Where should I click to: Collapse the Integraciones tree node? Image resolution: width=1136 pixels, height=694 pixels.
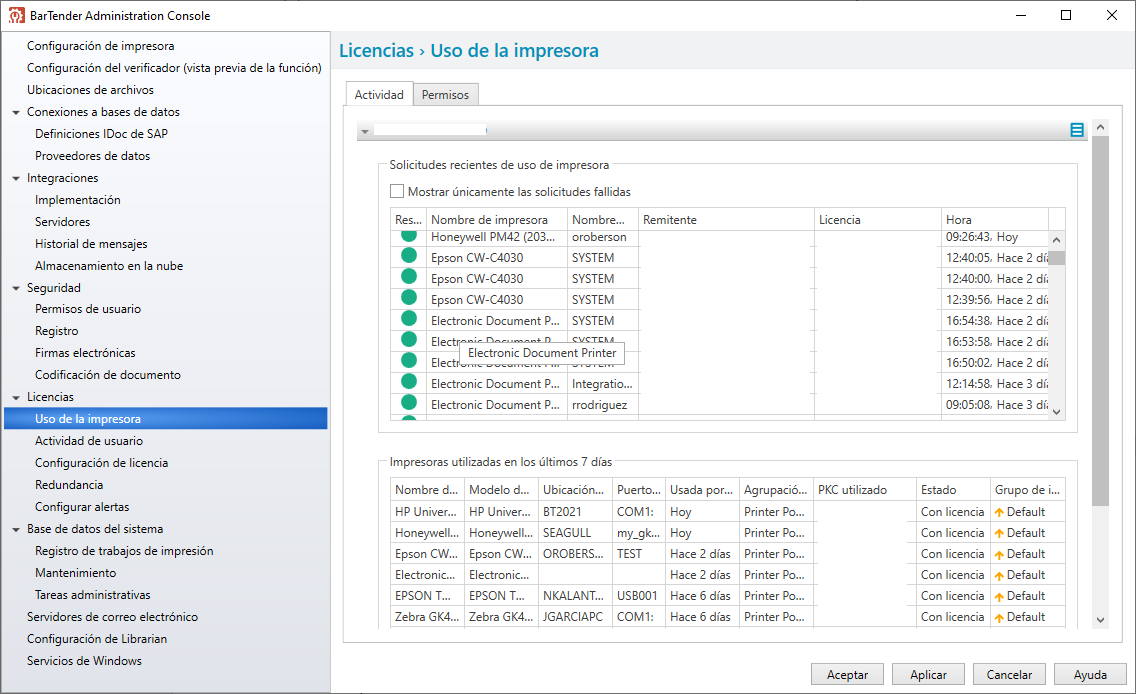coord(16,178)
